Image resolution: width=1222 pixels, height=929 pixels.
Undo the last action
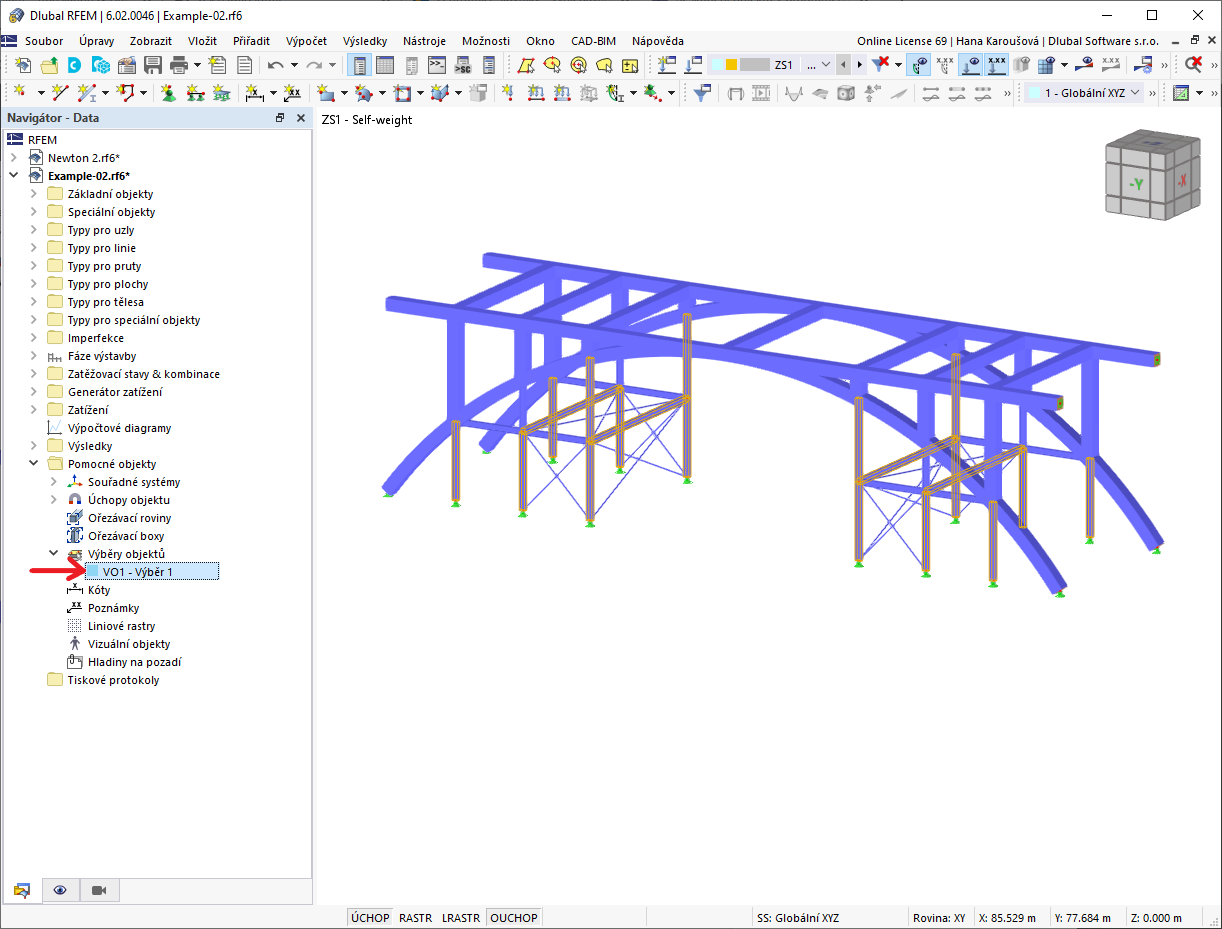tap(275, 65)
